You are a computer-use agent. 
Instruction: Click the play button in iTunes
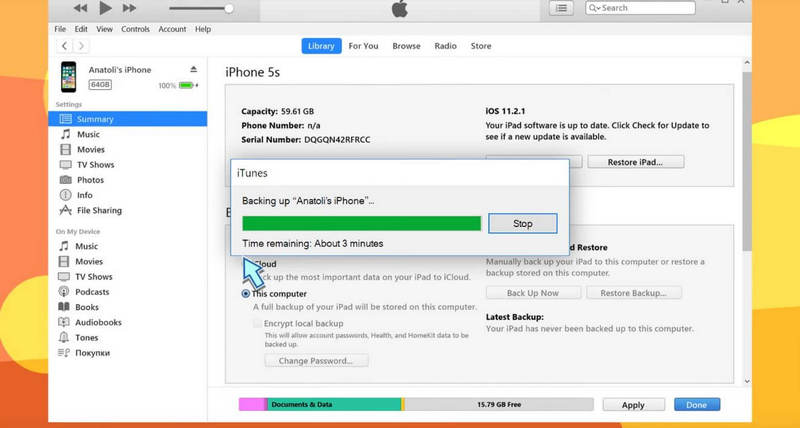(106, 8)
